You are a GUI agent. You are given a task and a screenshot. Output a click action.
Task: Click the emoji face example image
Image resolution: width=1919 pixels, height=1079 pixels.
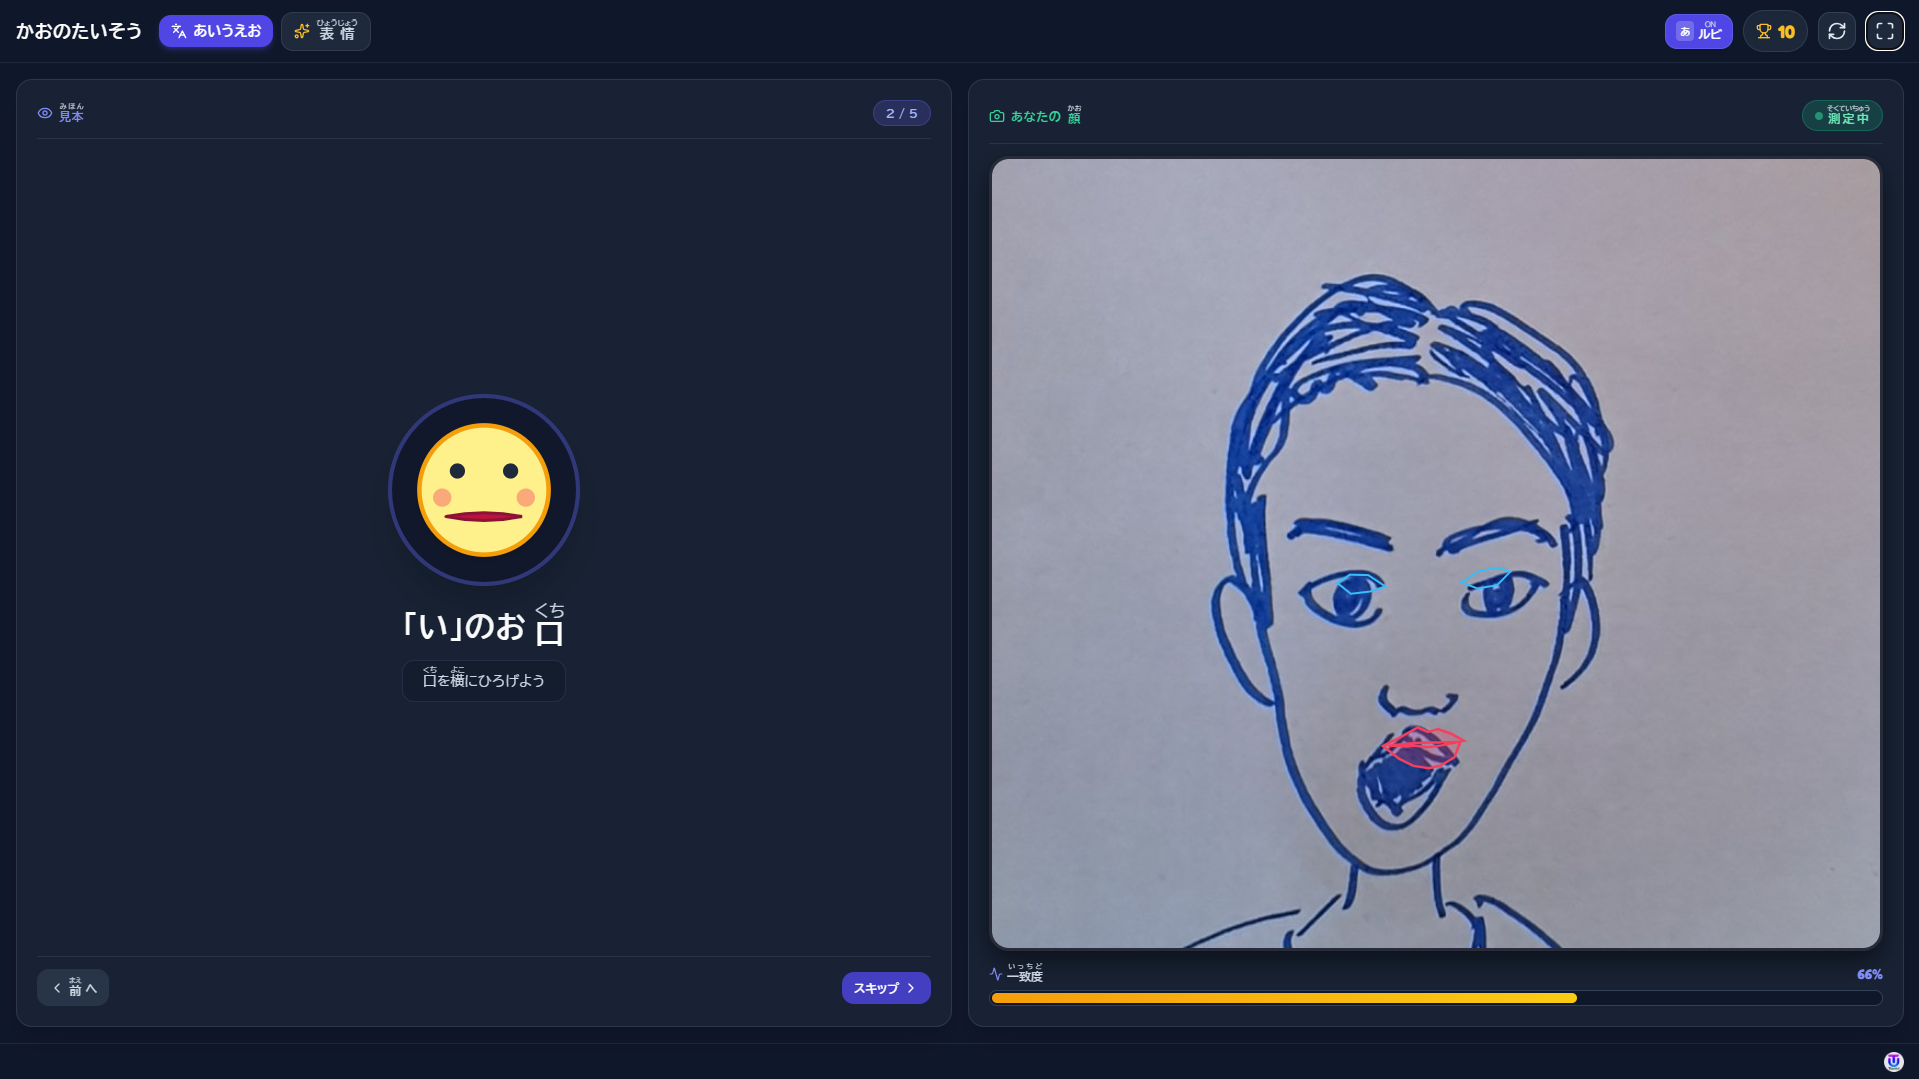(484, 490)
